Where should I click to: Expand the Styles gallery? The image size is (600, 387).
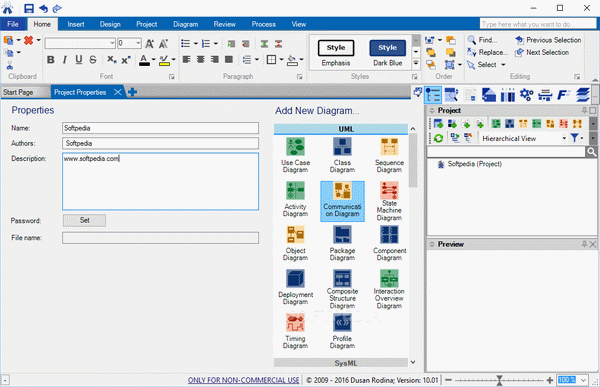[x=416, y=64]
